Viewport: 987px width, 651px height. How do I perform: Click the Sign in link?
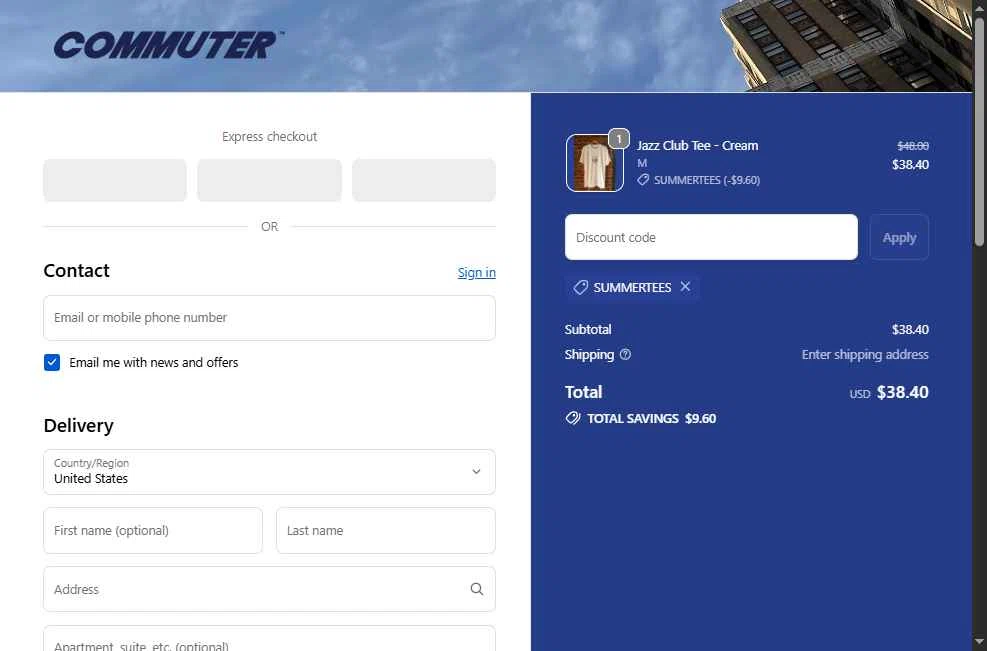(477, 273)
